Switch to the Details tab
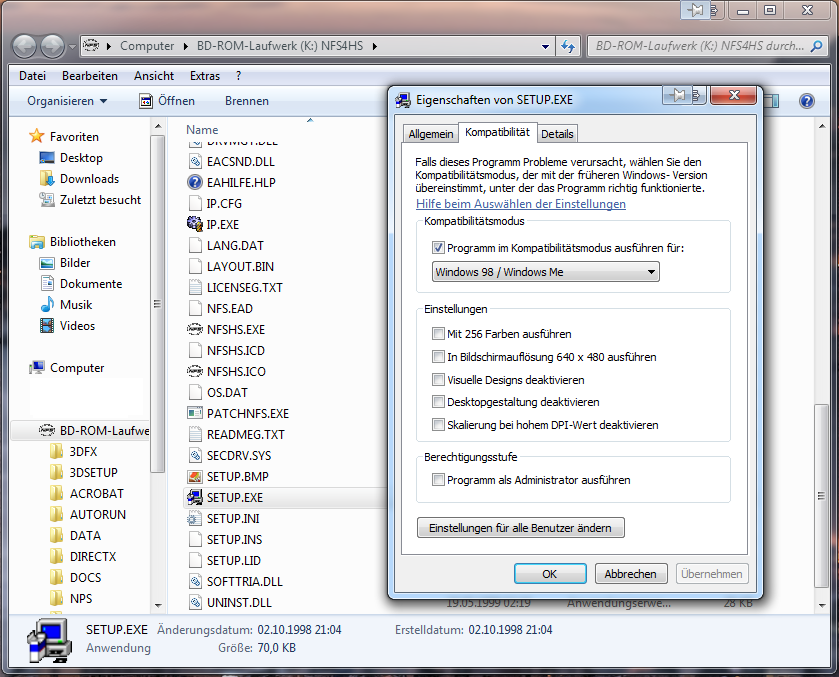 (x=557, y=134)
